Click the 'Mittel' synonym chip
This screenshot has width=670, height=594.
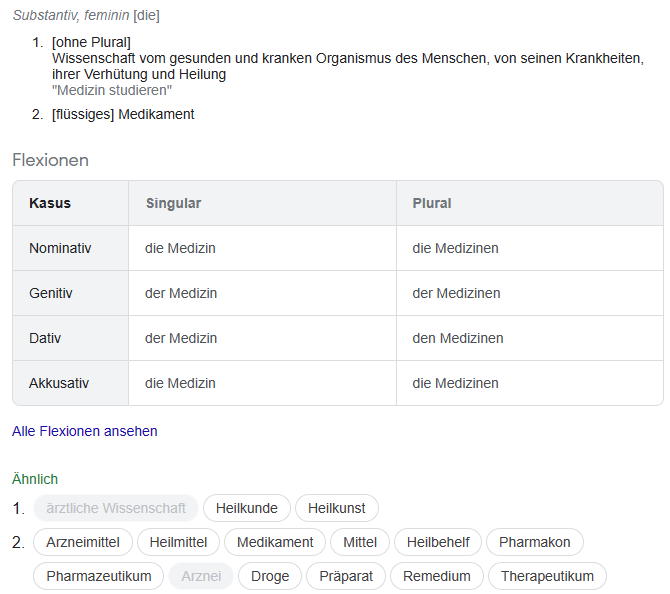click(360, 542)
